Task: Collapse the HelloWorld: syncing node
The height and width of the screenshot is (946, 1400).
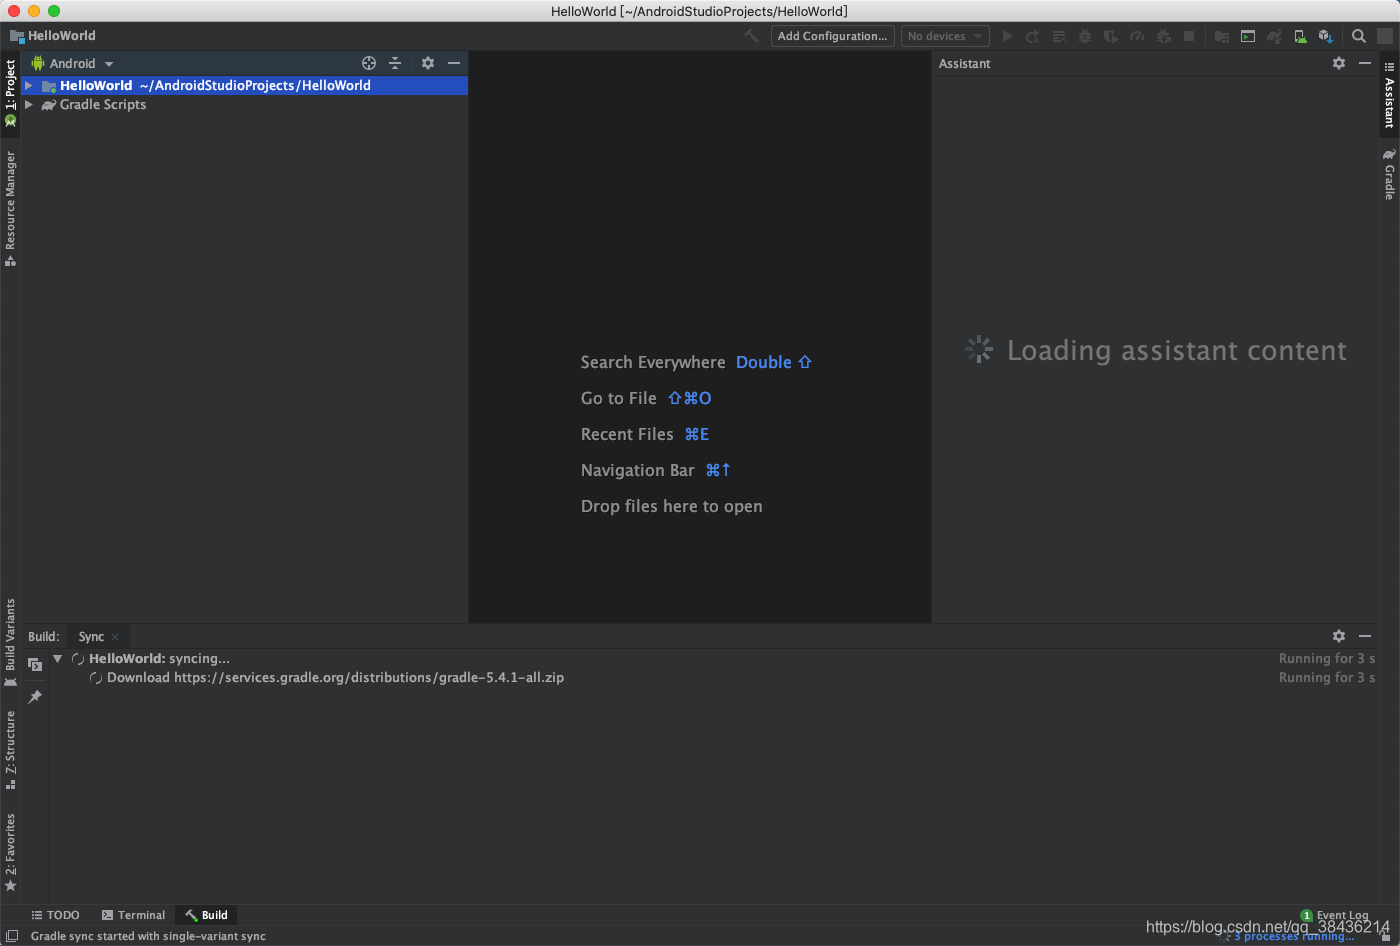Action: click(x=58, y=659)
